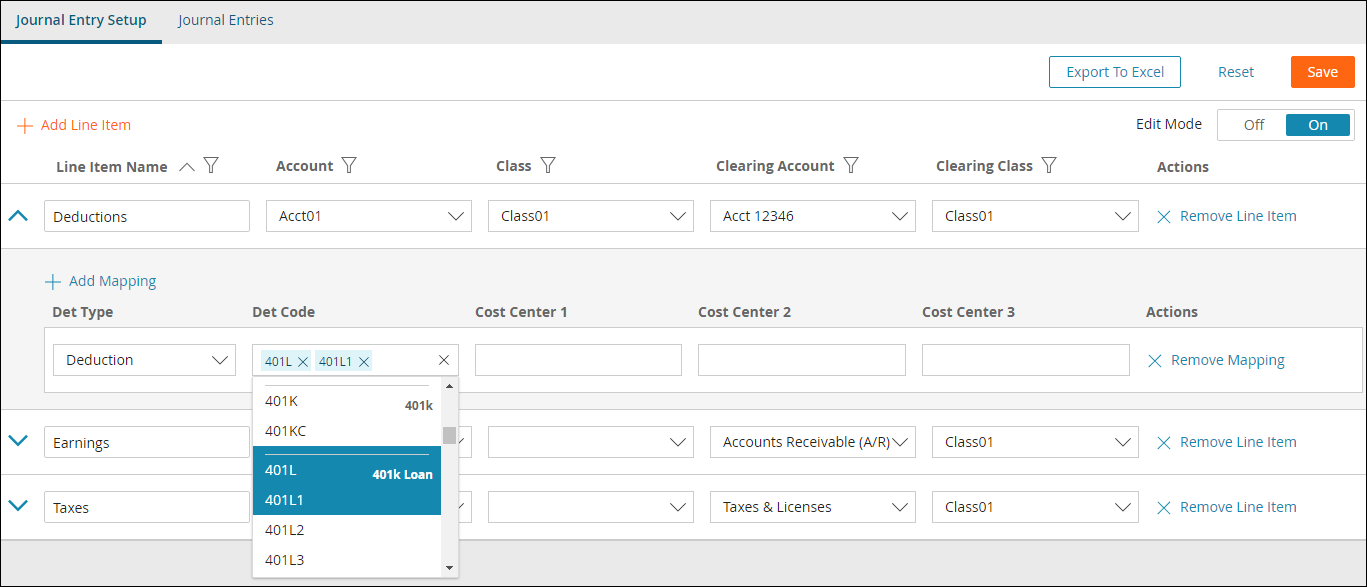Viewport: 1367px width, 587px height.
Task: Switch to Journal Entry Setup tab
Action: tap(81, 20)
